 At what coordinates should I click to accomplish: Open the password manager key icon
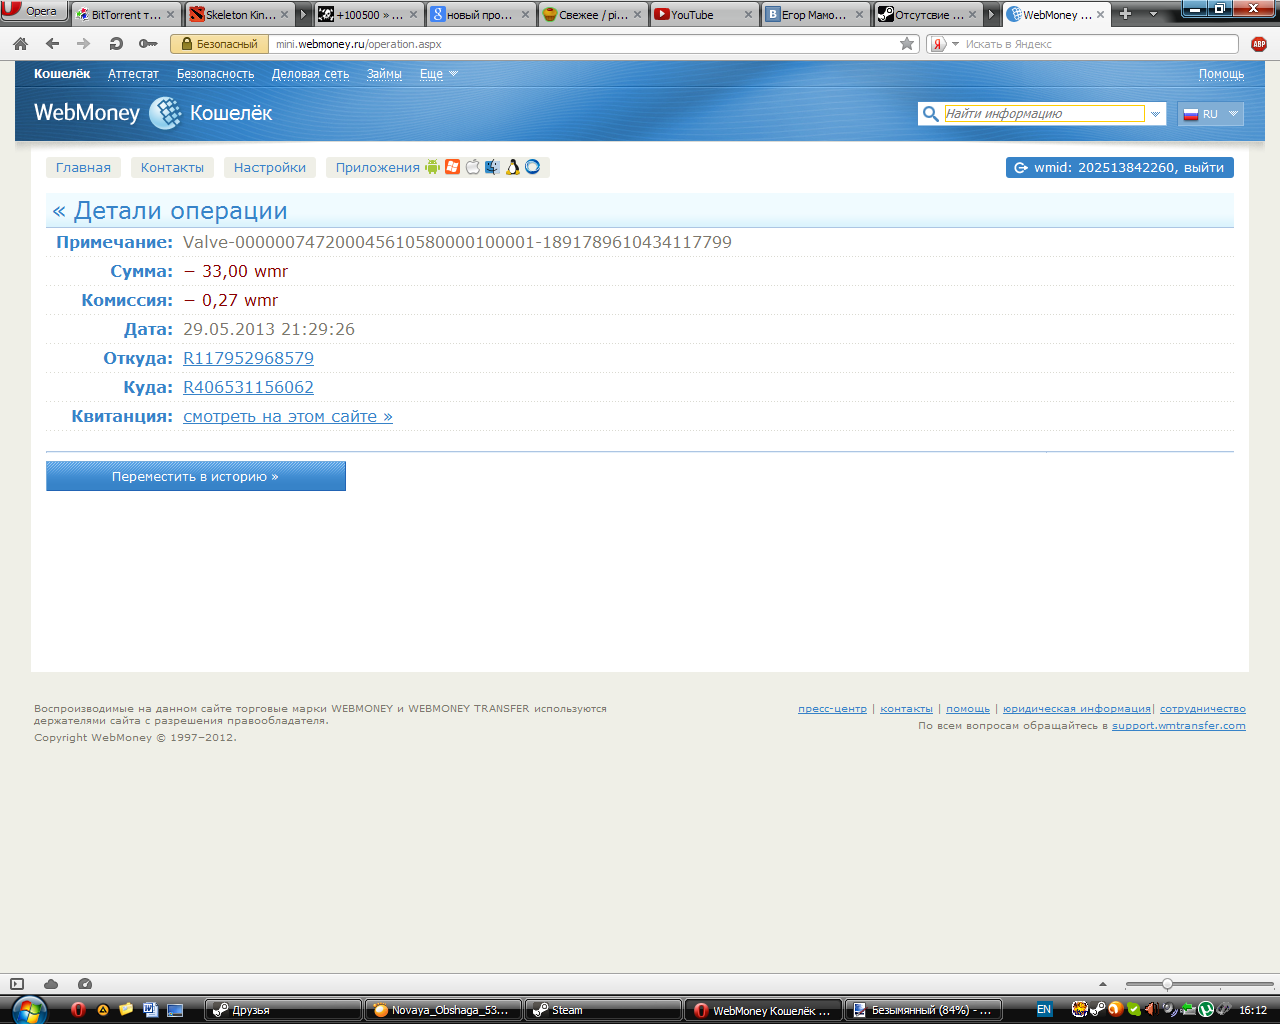coord(148,44)
